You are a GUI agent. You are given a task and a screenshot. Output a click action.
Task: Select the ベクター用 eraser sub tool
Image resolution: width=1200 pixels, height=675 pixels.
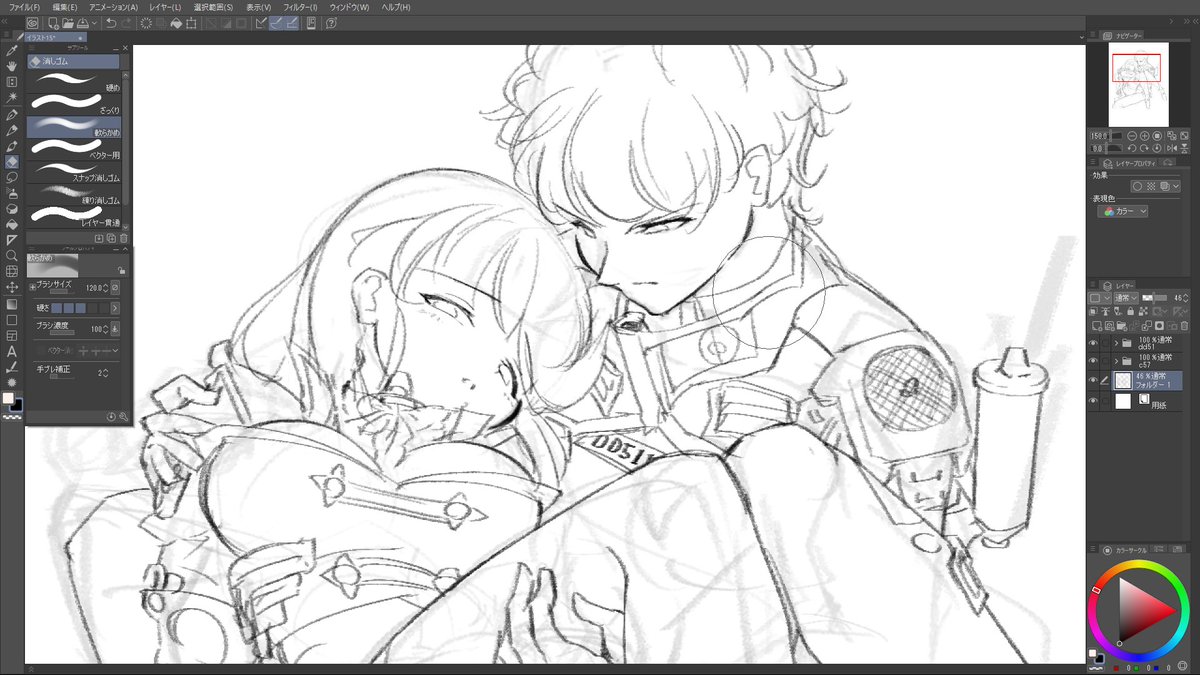click(73, 148)
